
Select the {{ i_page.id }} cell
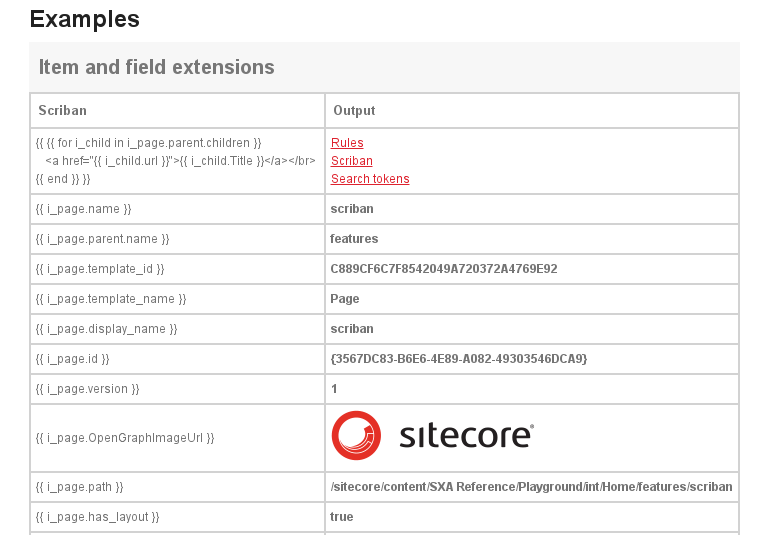point(177,359)
